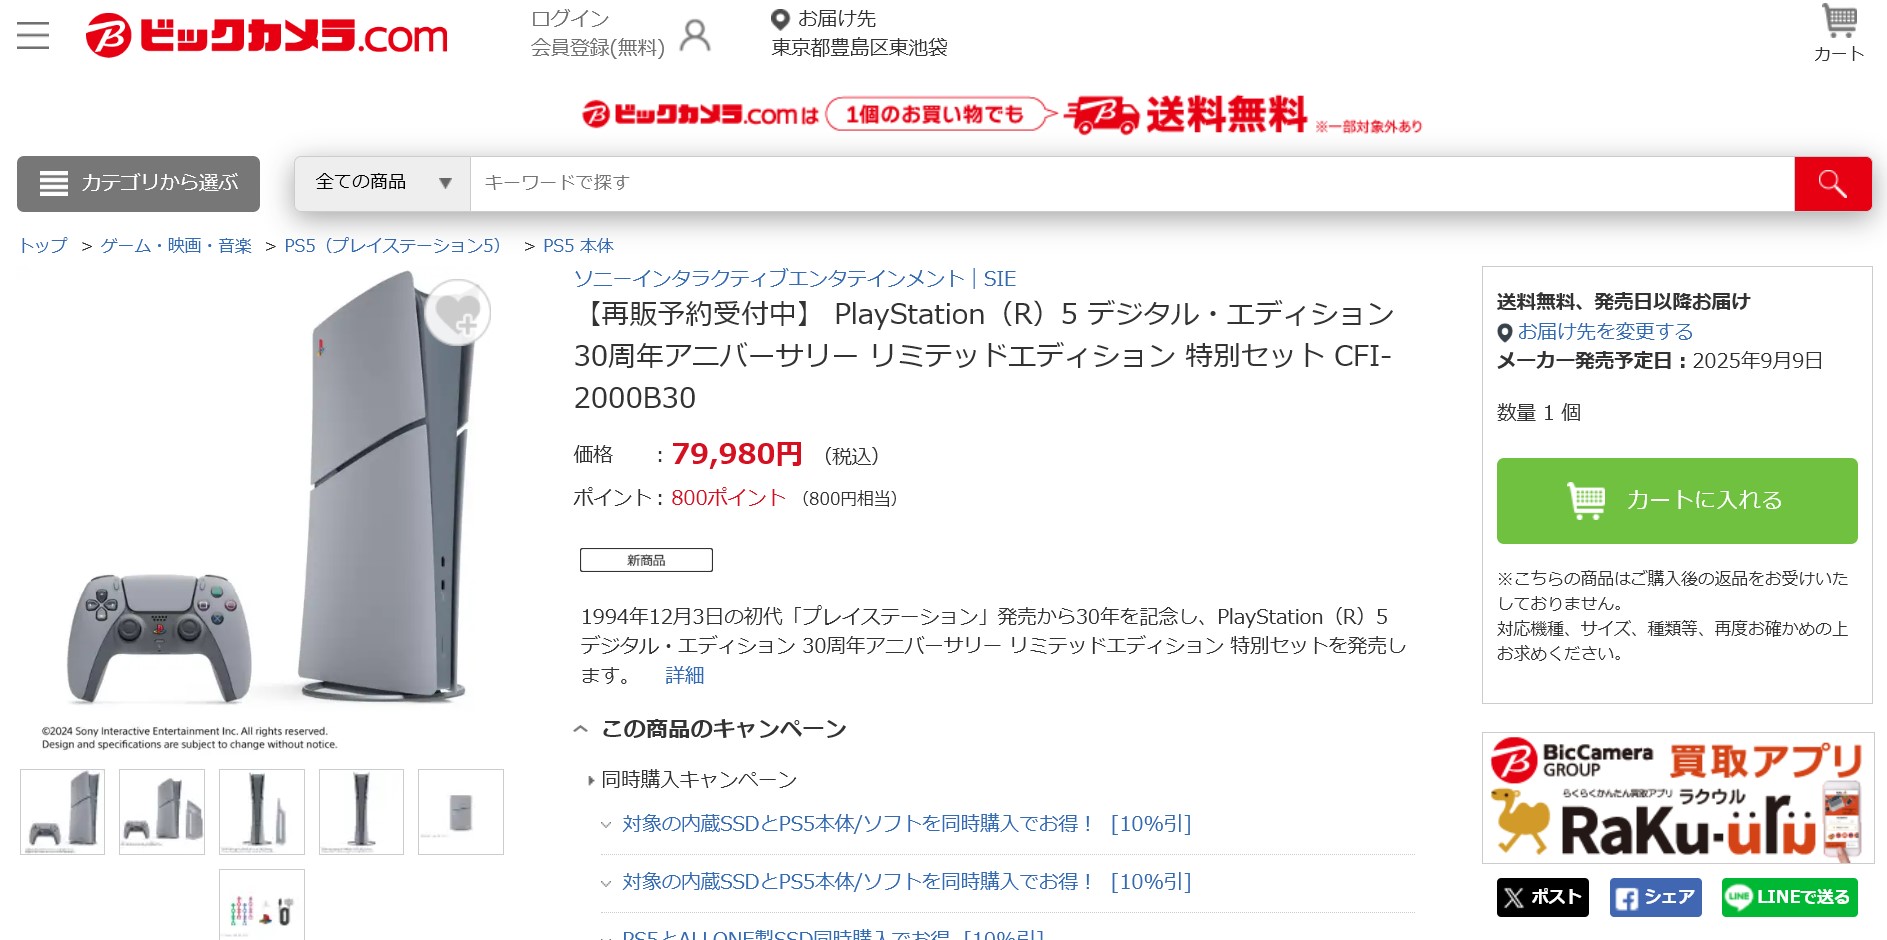Open the 会員登録(無料) link
The width and height of the screenshot is (1887, 940).
point(598,47)
